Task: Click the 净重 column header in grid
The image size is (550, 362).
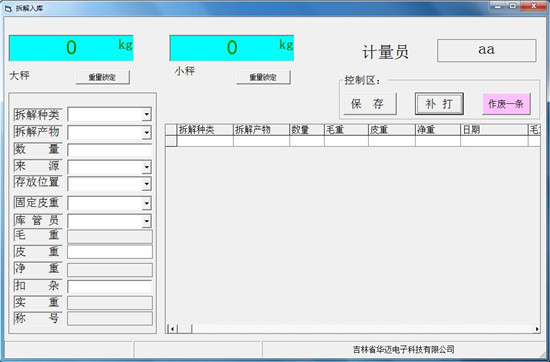Action: coord(438,130)
